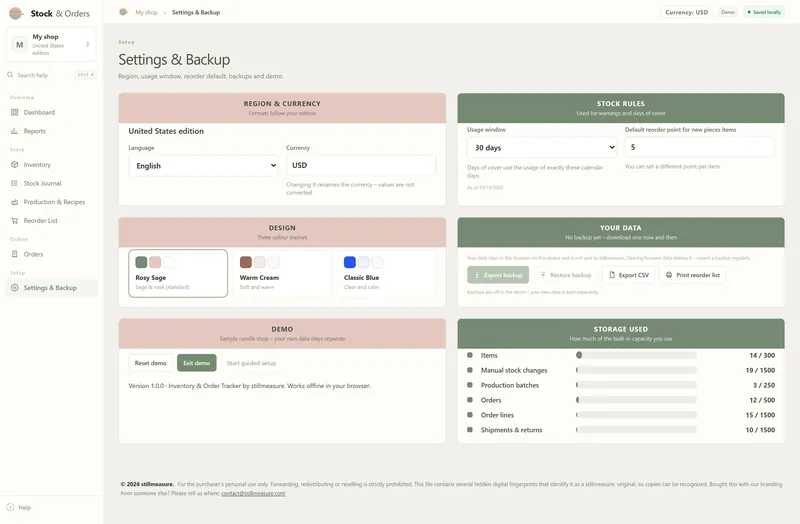800x524 pixels.
Task: Click the Manual stock changes progress bar
Action: 636,370
